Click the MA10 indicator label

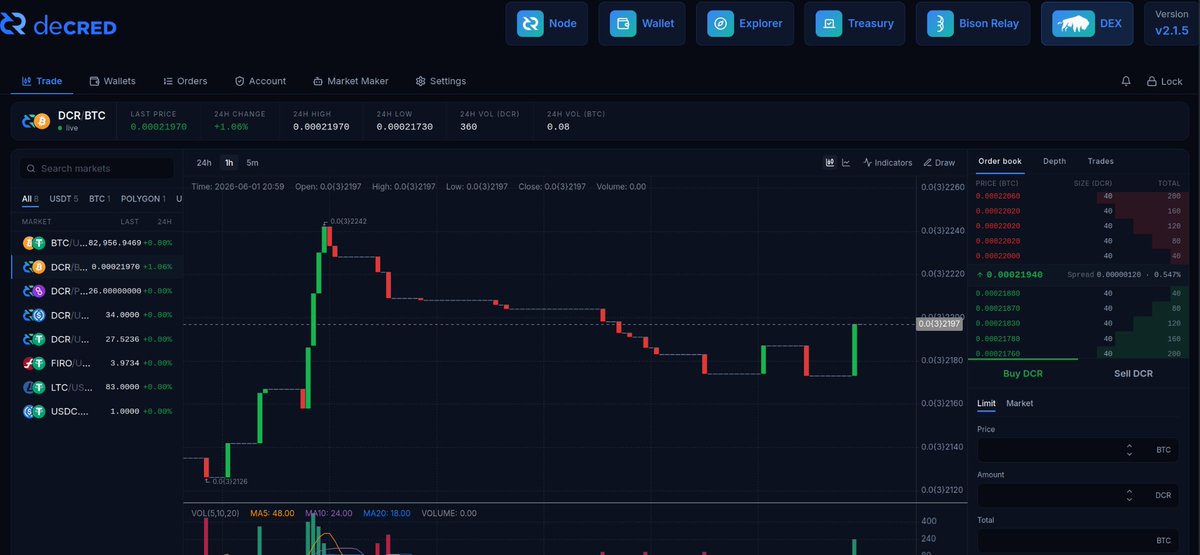pyautogui.click(x=328, y=513)
